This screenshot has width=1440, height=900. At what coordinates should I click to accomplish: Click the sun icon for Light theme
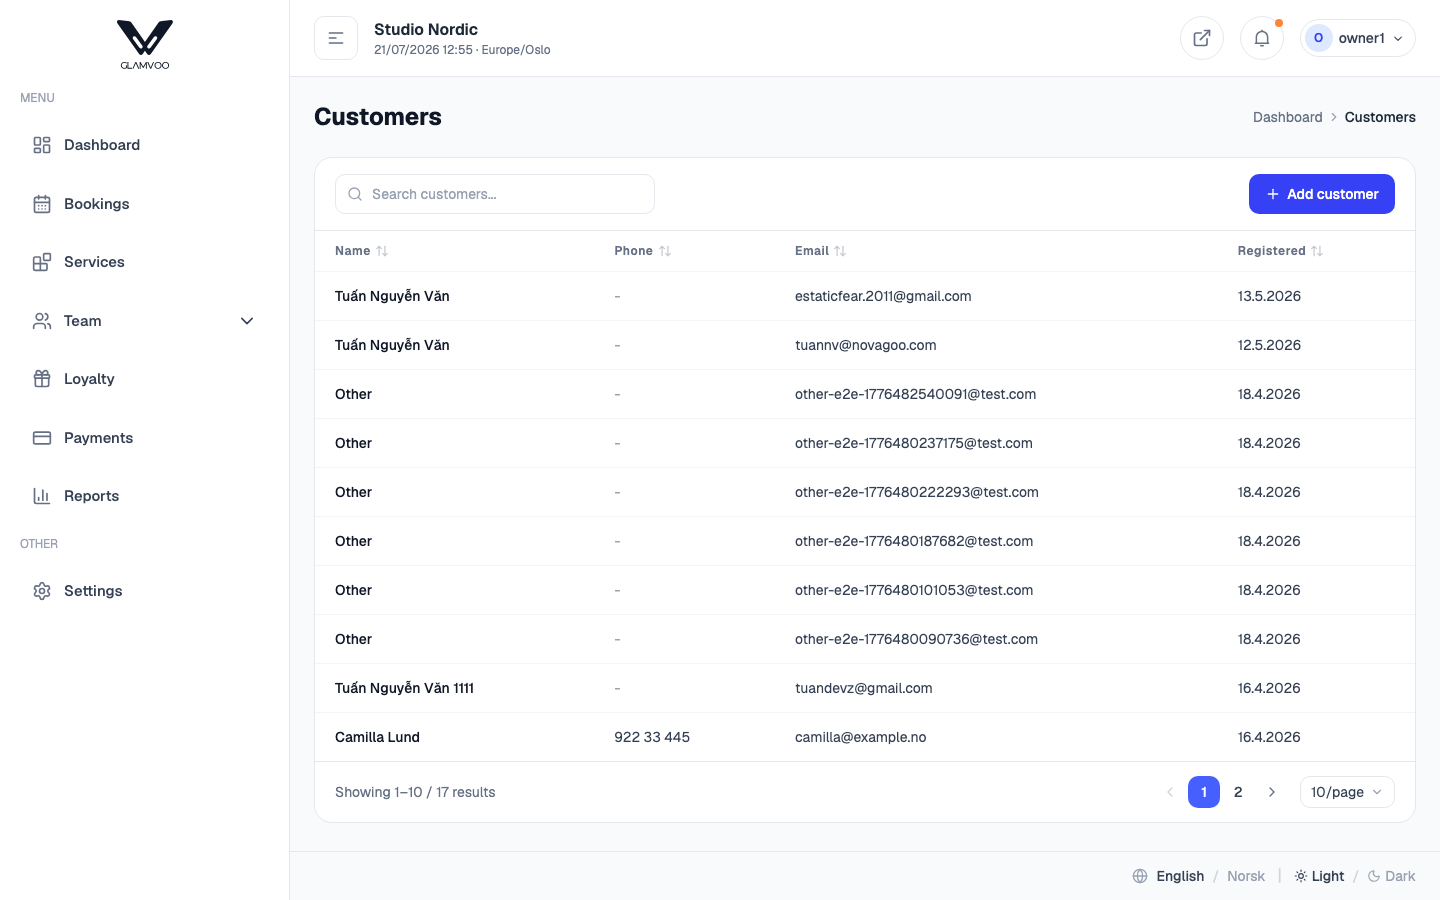(1301, 876)
